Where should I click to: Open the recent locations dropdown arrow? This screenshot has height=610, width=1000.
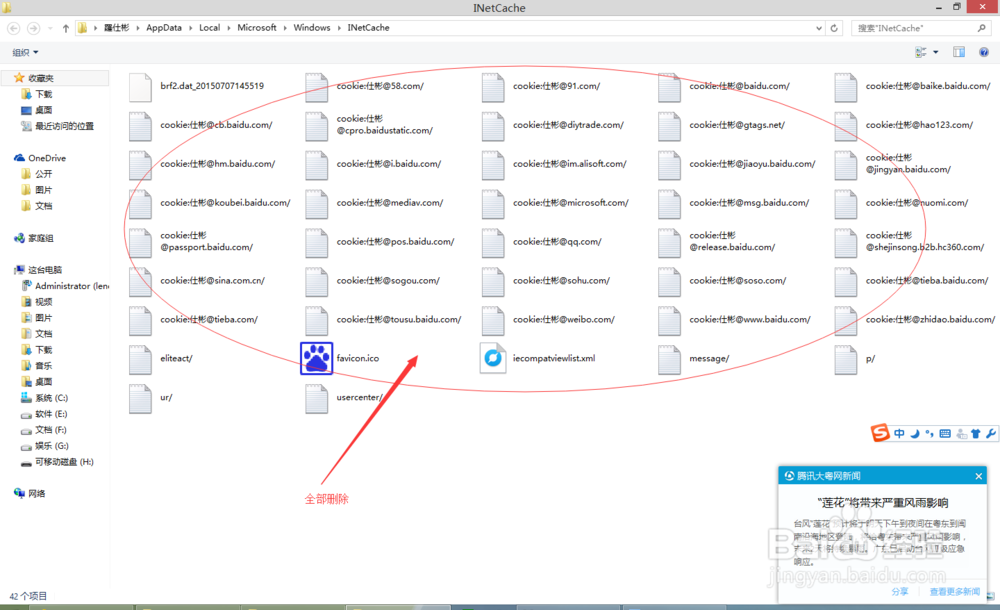tap(50, 28)
